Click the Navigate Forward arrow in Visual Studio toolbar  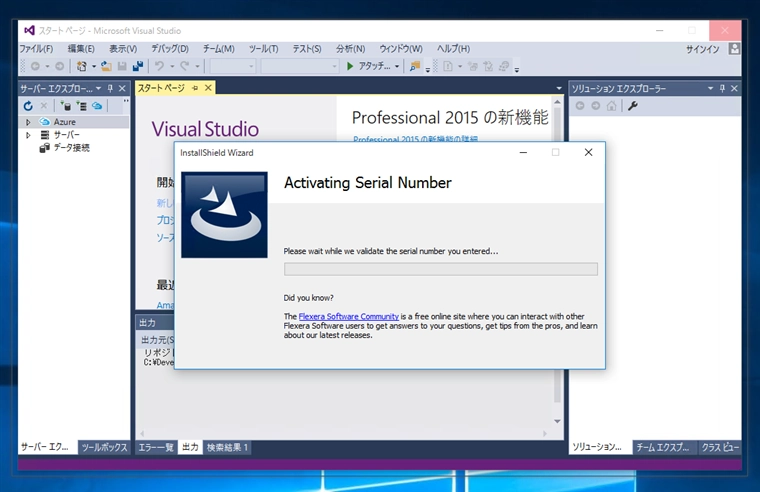[x=59, y=66]
